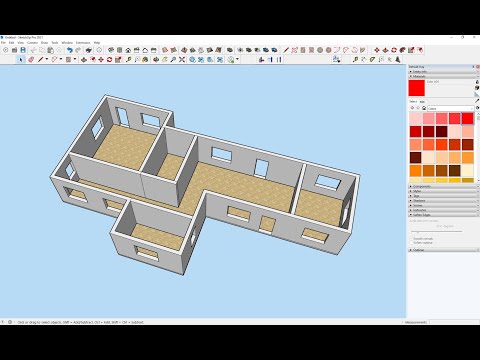Pick the Eraser tool in toolbar
The width and height of the screenshot is (480, 360).
[x=31, y=60]
